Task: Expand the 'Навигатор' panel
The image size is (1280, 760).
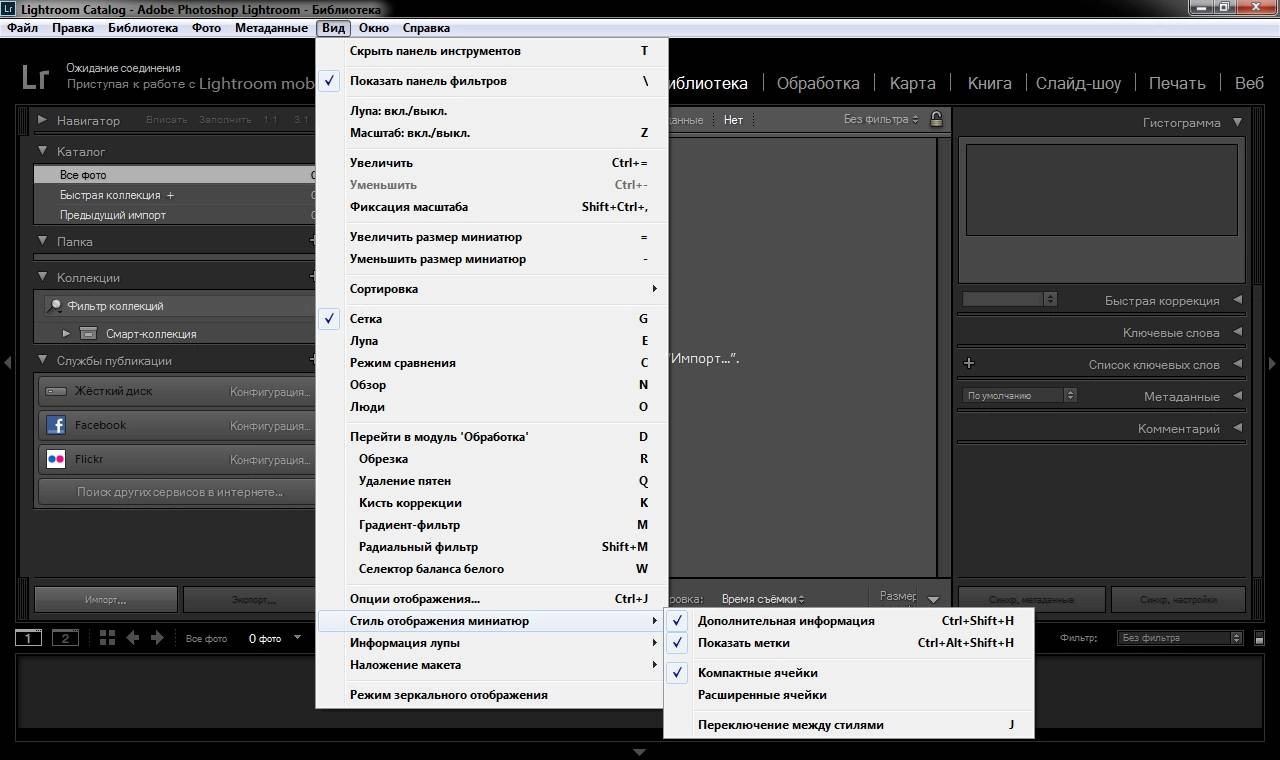Action: (42, 120)
